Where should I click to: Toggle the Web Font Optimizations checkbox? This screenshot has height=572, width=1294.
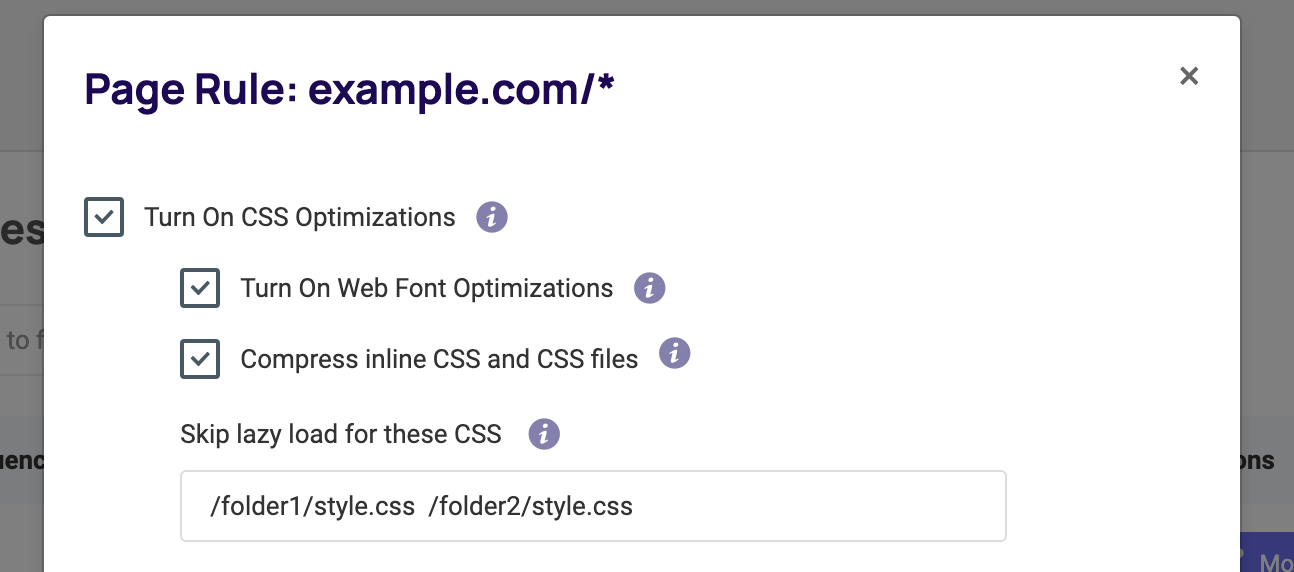click(x=200, y=288)
